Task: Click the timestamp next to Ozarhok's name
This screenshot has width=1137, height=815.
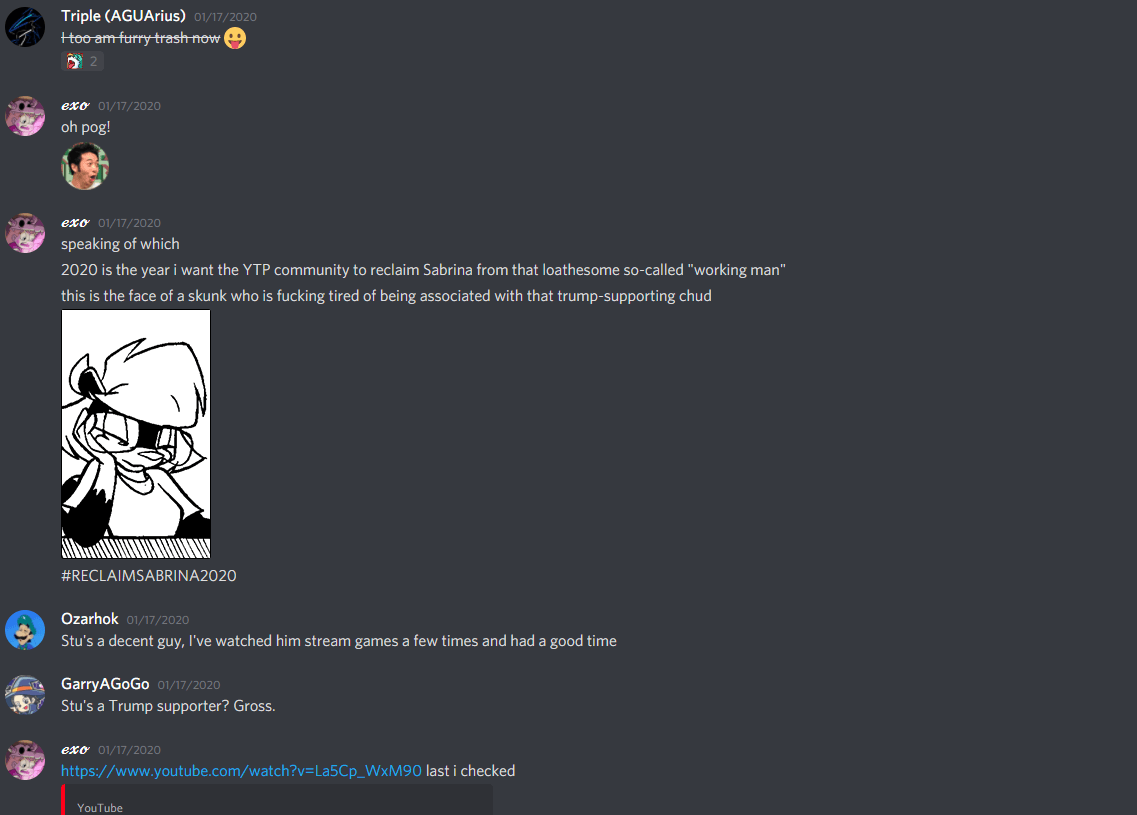Action: coord(158,620)
